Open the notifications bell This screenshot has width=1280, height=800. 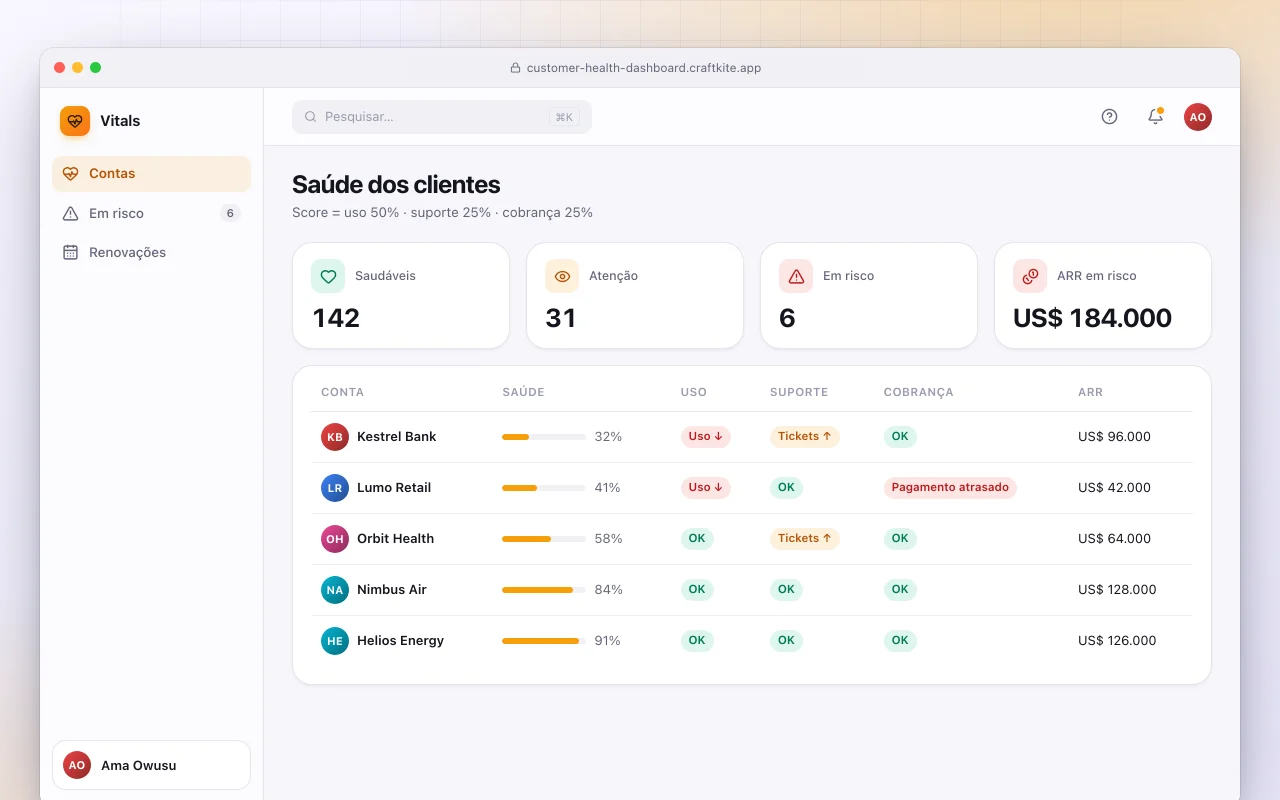tap(1155, 117)
